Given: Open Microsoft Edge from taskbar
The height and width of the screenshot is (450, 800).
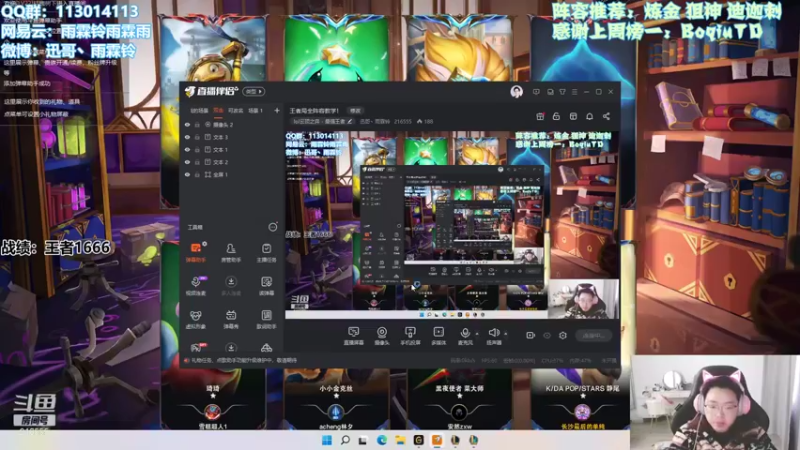Looking at the screenshot, I should (382, 440).
